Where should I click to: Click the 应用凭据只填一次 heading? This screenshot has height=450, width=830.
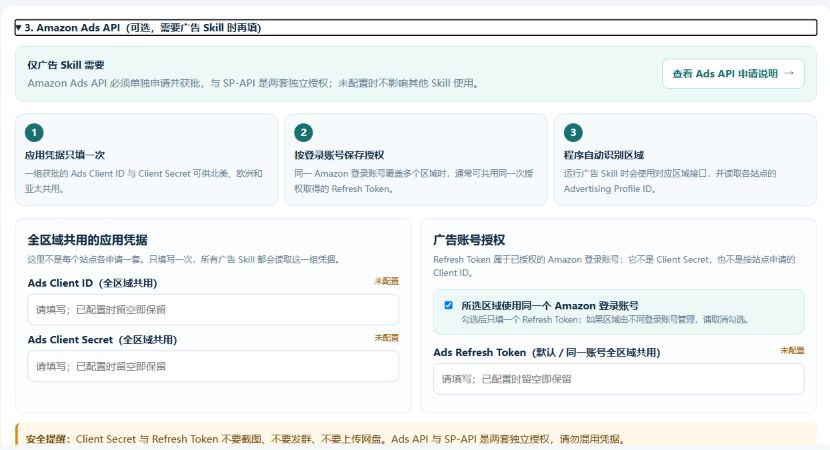65,155
